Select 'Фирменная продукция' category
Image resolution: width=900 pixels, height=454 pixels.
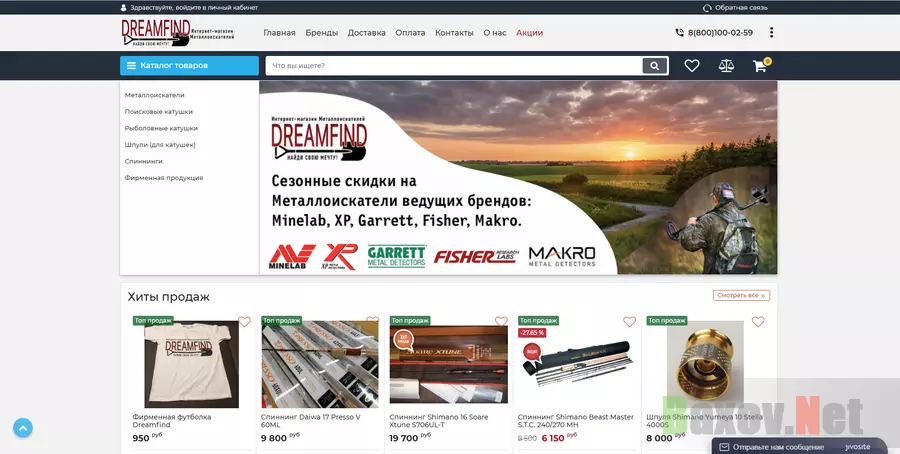(x=164, y=178)
